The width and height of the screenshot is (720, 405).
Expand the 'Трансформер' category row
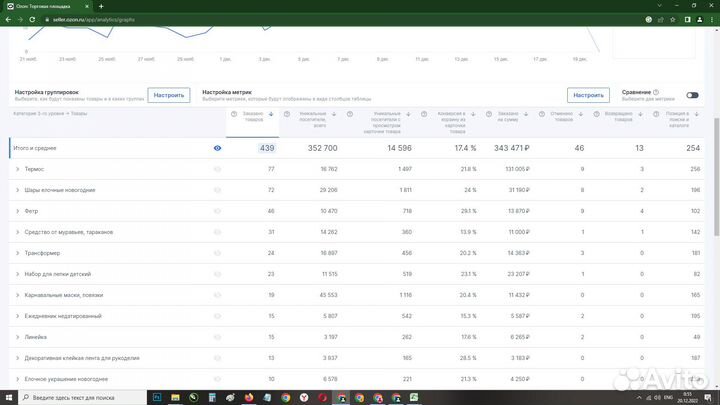coord(18,253)
